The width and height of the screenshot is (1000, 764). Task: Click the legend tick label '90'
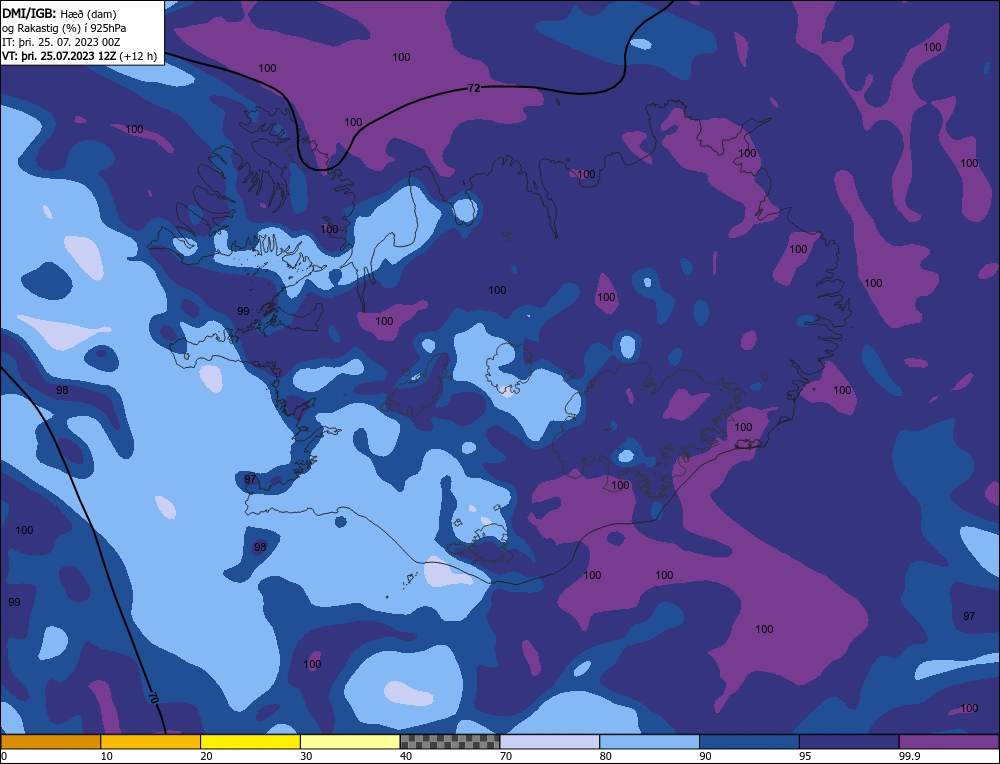(x=706, y=756)
